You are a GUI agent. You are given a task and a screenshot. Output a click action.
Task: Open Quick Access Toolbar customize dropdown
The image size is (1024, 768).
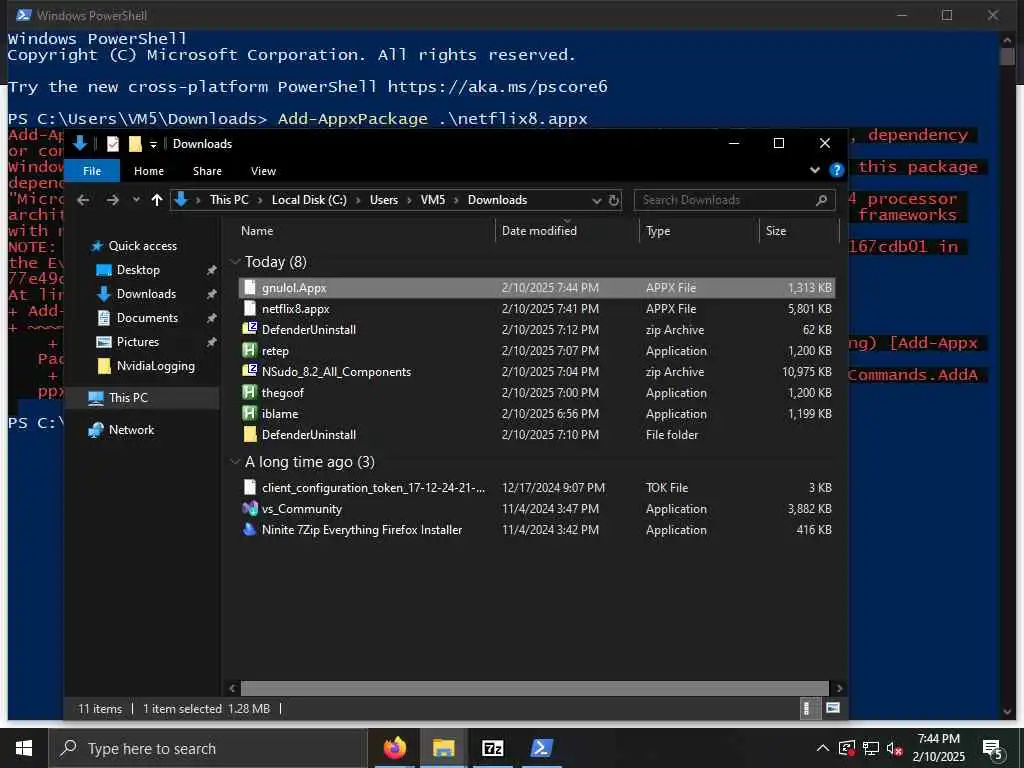tap(153, 144)
